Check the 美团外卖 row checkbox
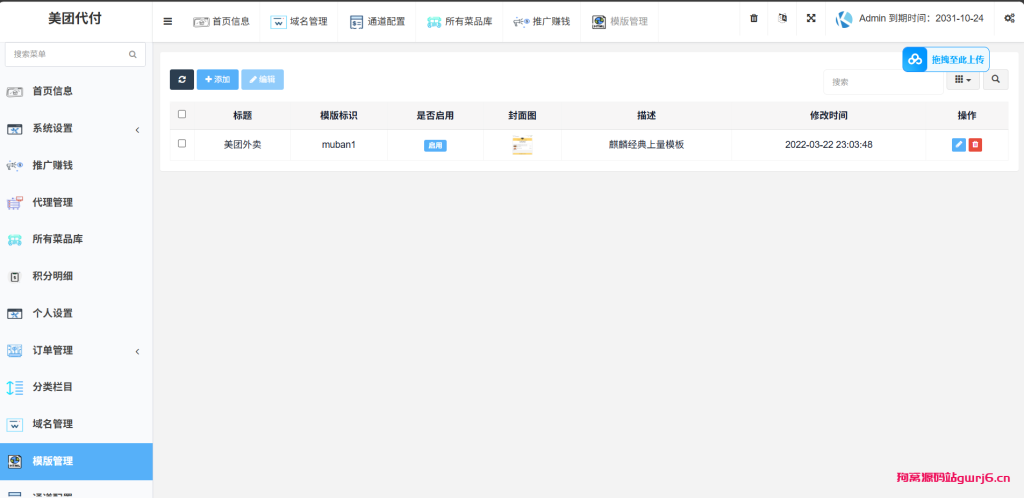The width and height of the screenshot is (1024, 498). point(182,144)
